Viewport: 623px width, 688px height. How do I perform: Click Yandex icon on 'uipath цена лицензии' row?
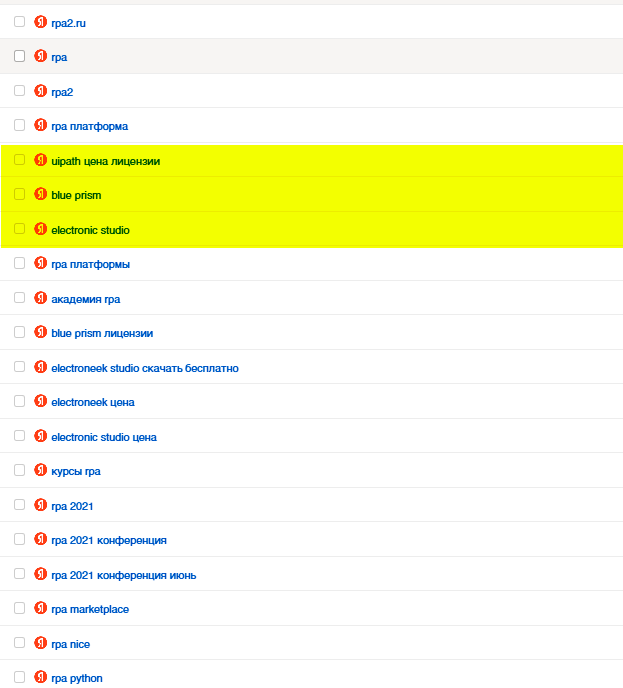pos(40,160)
